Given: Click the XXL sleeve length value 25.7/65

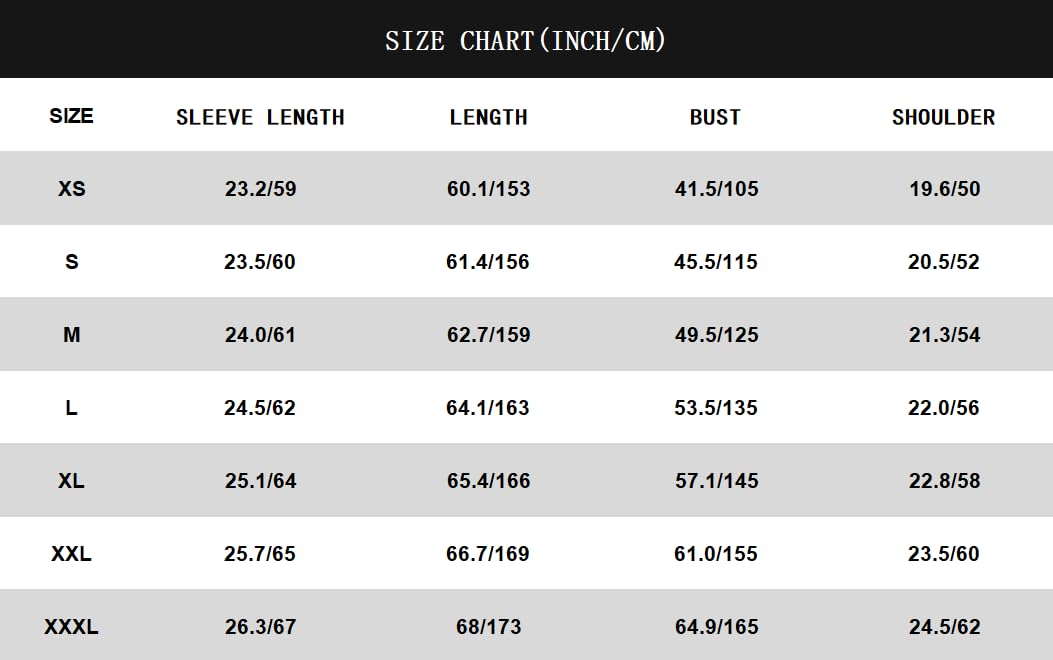Looking at the screenshot, I should (x=260, y=554).
